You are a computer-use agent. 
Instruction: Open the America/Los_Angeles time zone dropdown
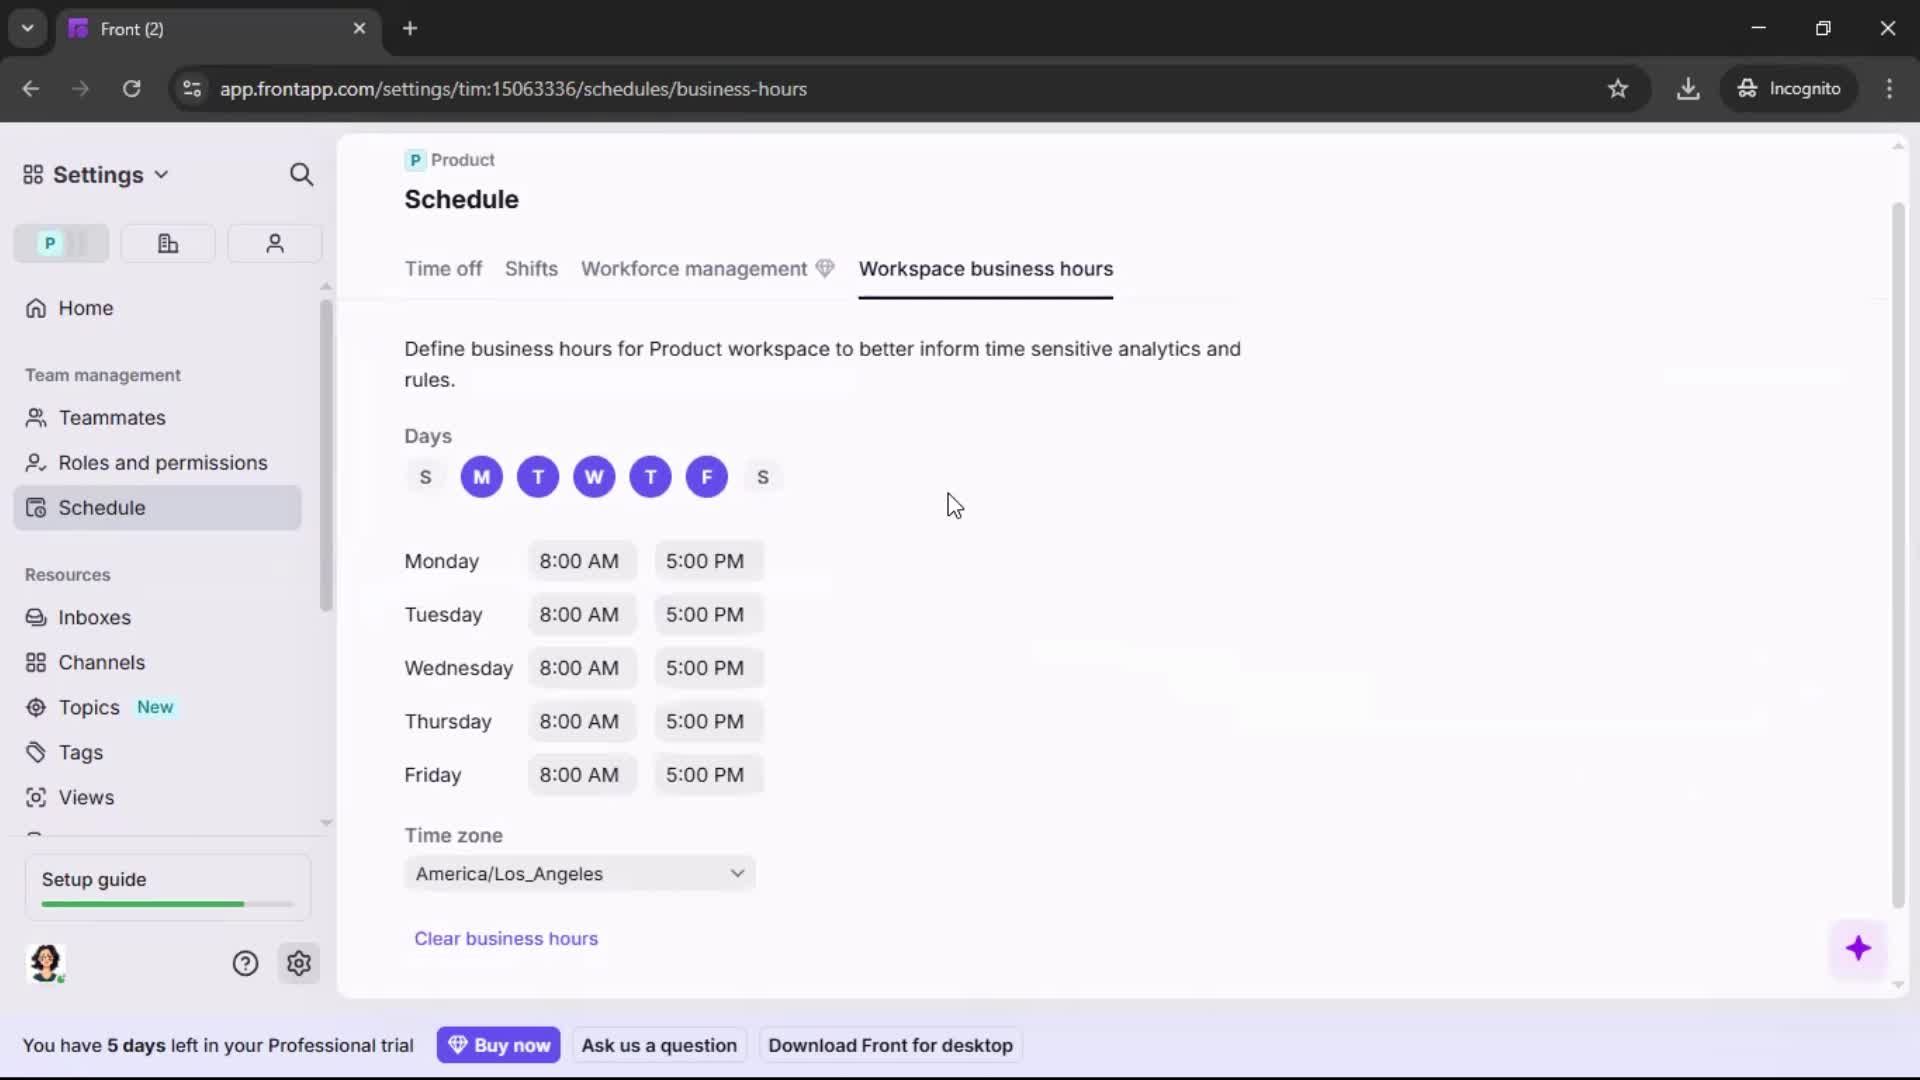[580, 873]
